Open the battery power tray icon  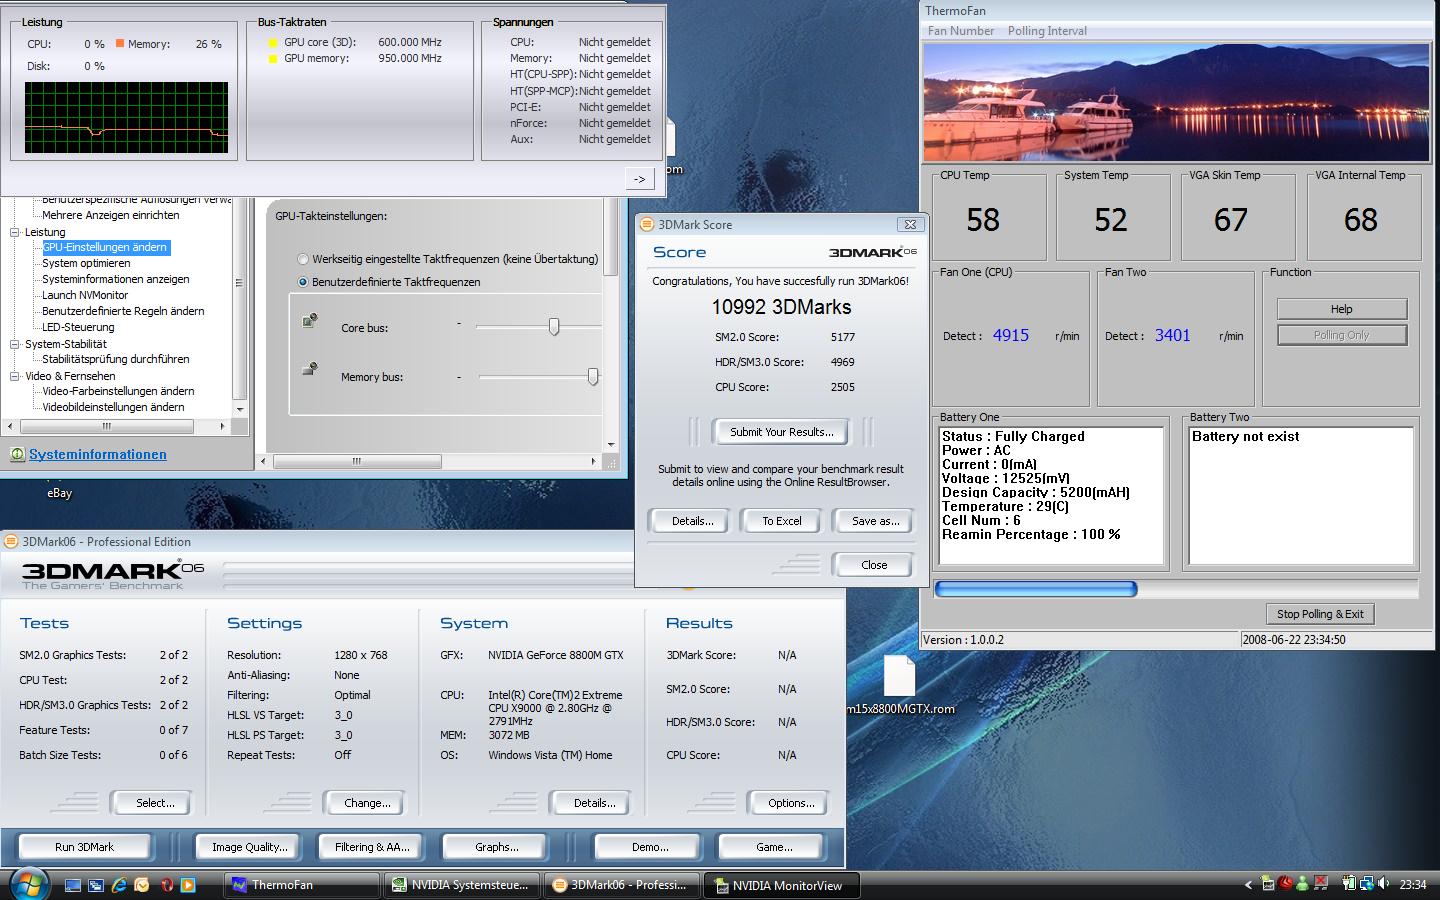pos(1349,884)
